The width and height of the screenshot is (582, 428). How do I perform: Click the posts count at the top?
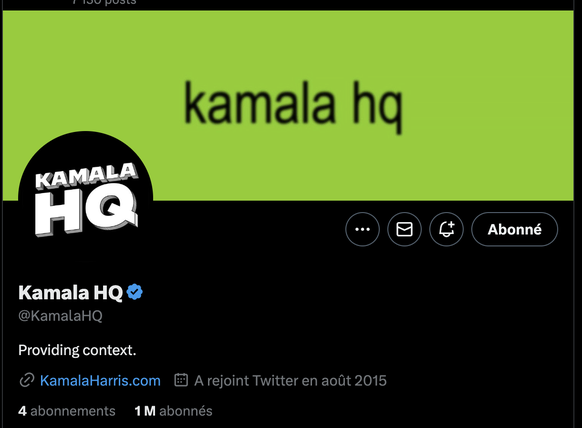pos(104,2)
